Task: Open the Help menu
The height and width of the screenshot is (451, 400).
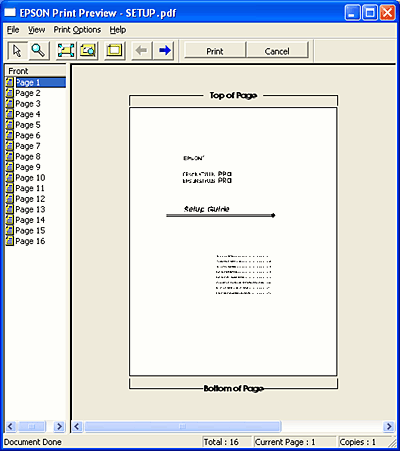Action: (118, 30)
